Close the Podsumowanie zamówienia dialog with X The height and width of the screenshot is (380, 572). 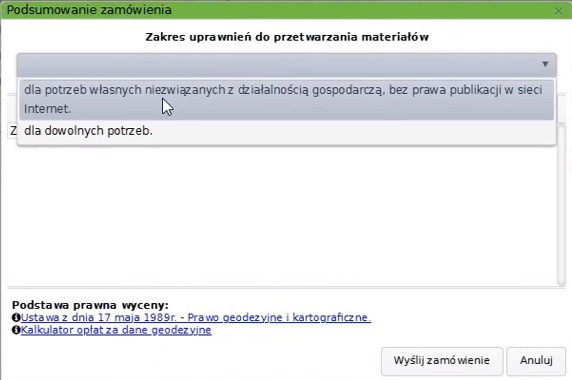pos(558,11)
